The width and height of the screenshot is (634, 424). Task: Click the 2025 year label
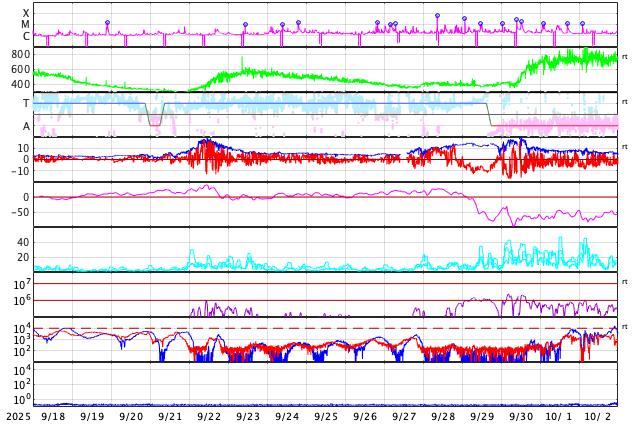pos(17,416)
